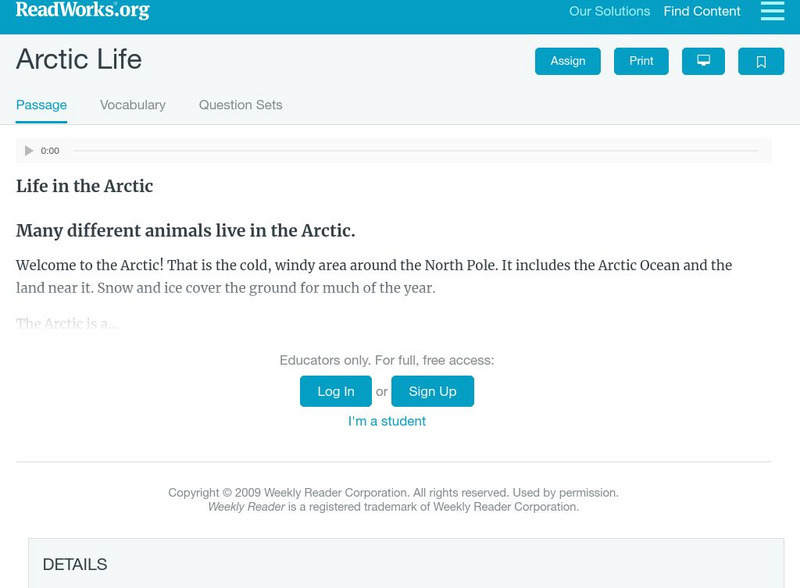Click the Log In button
The height and width of the screenshot is (588, 800).
336,391
